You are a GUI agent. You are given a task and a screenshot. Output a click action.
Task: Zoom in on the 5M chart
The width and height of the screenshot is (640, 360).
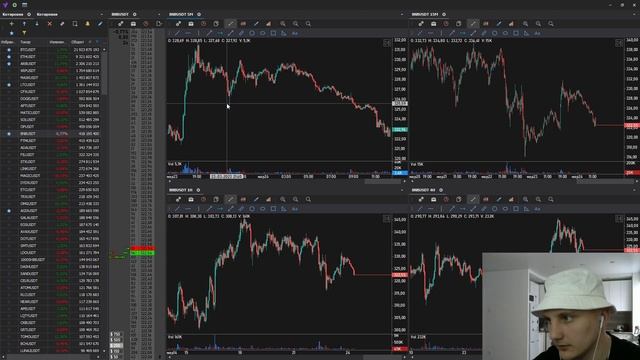tap(283, 24)
